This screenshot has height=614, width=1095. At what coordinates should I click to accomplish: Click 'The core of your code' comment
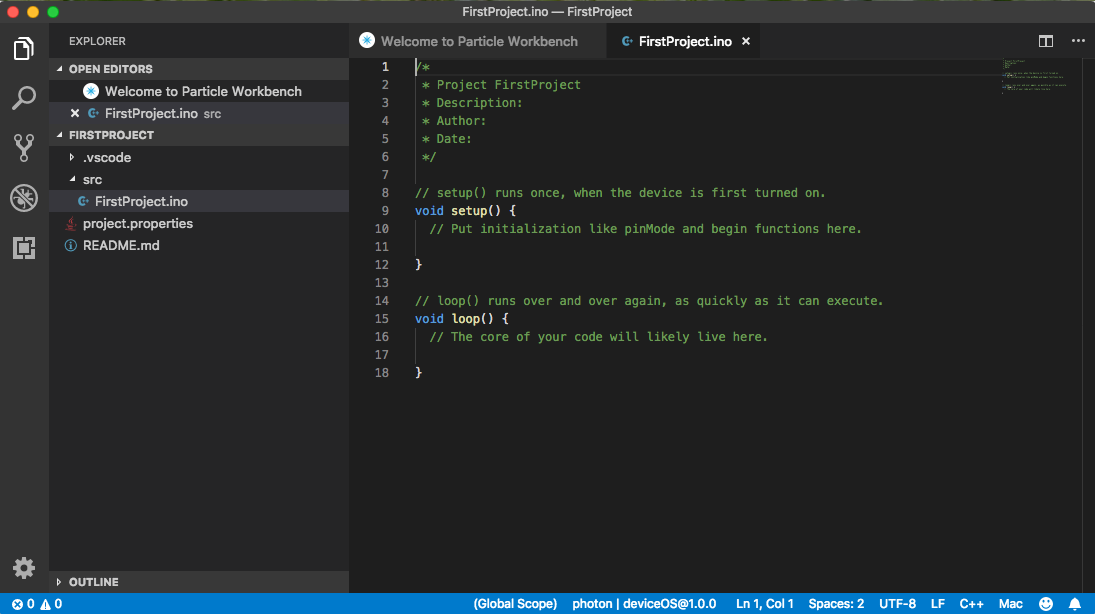598,337
